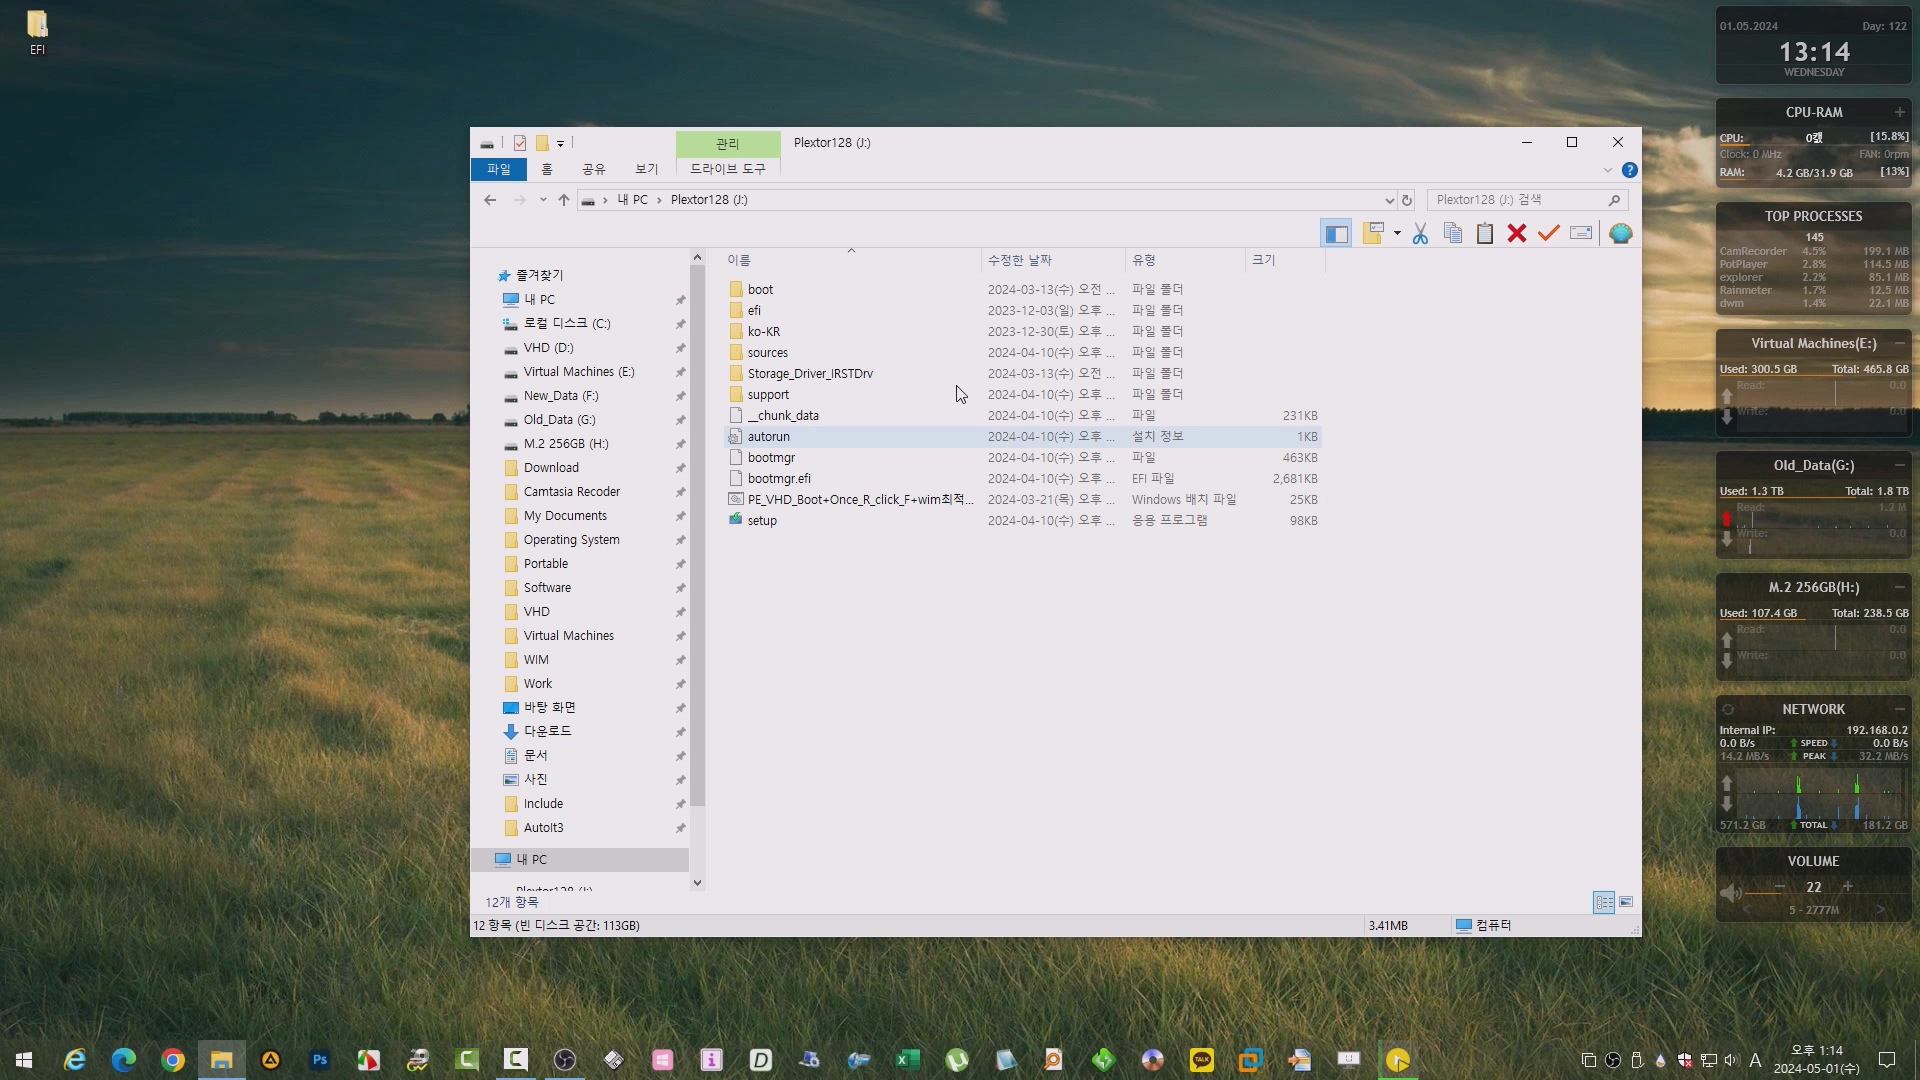Image resolution: width=1920 pixels, height=1080 pixels.
Task: Expand the address bar history dropdown
Action: click(1389, 200)
